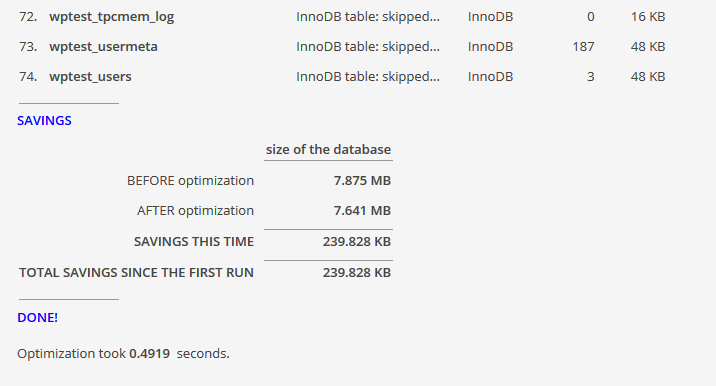Click the 187 row count for wptest_usermeta
The image size is (716, 386).
(583, 47)
